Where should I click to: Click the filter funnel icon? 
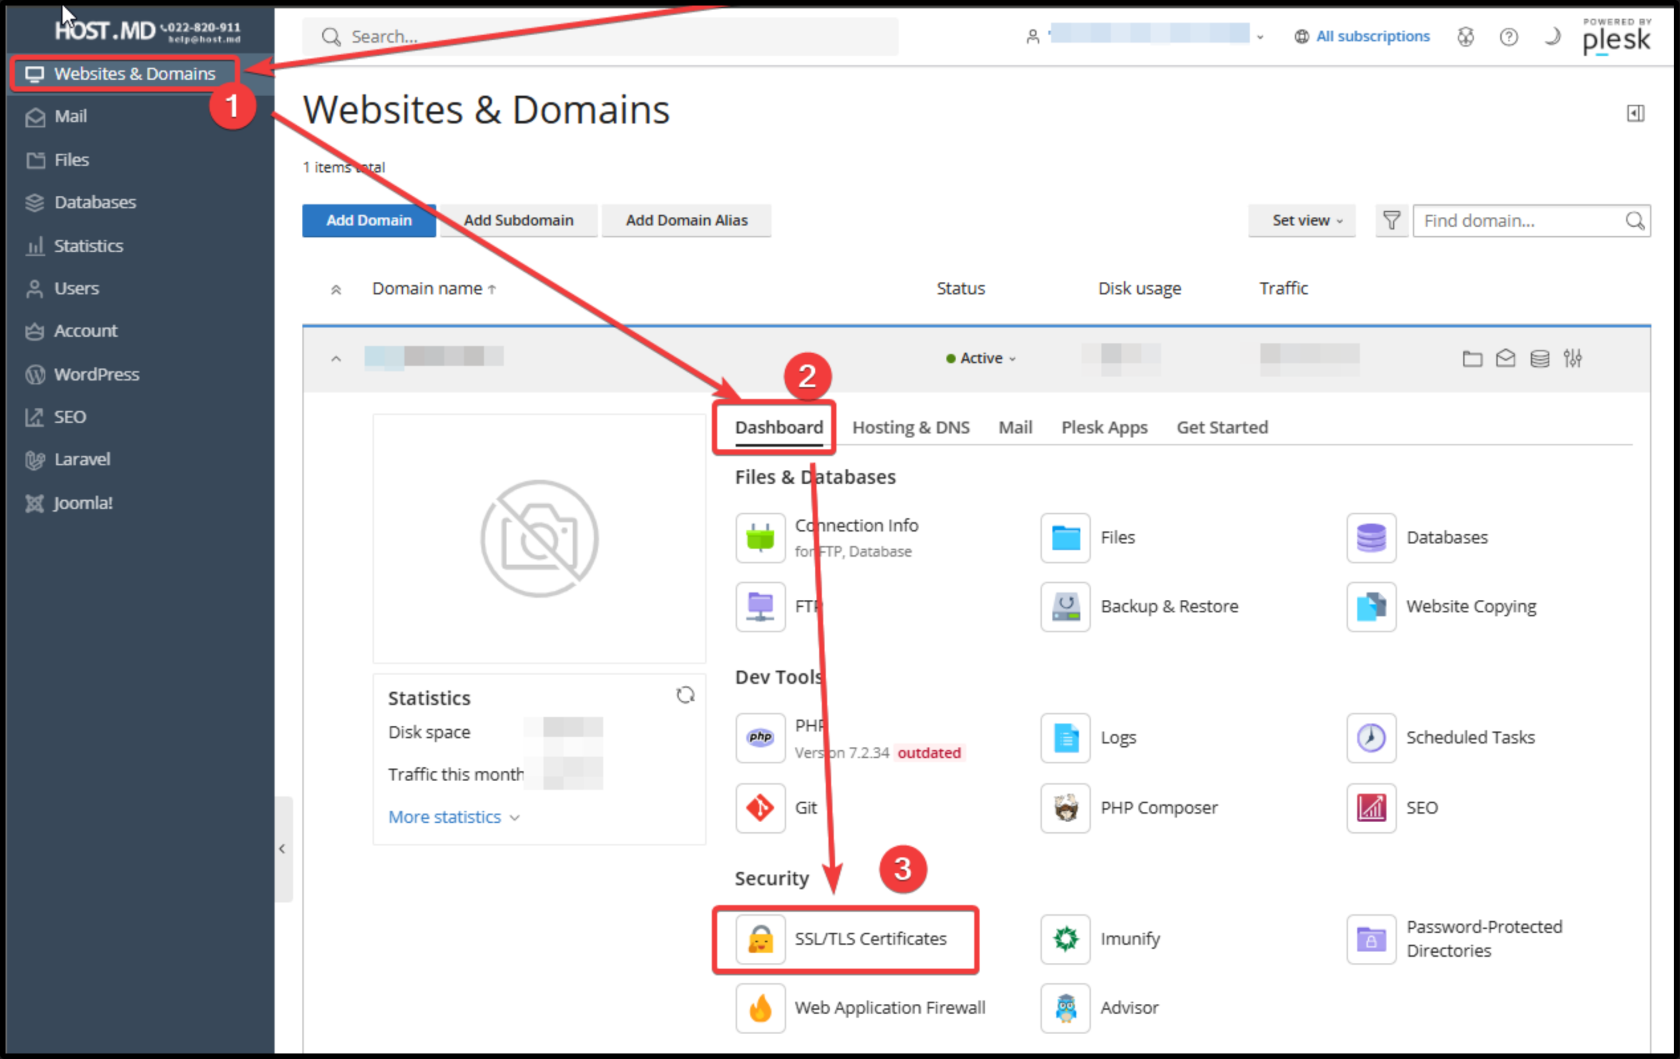(1391, 220)
